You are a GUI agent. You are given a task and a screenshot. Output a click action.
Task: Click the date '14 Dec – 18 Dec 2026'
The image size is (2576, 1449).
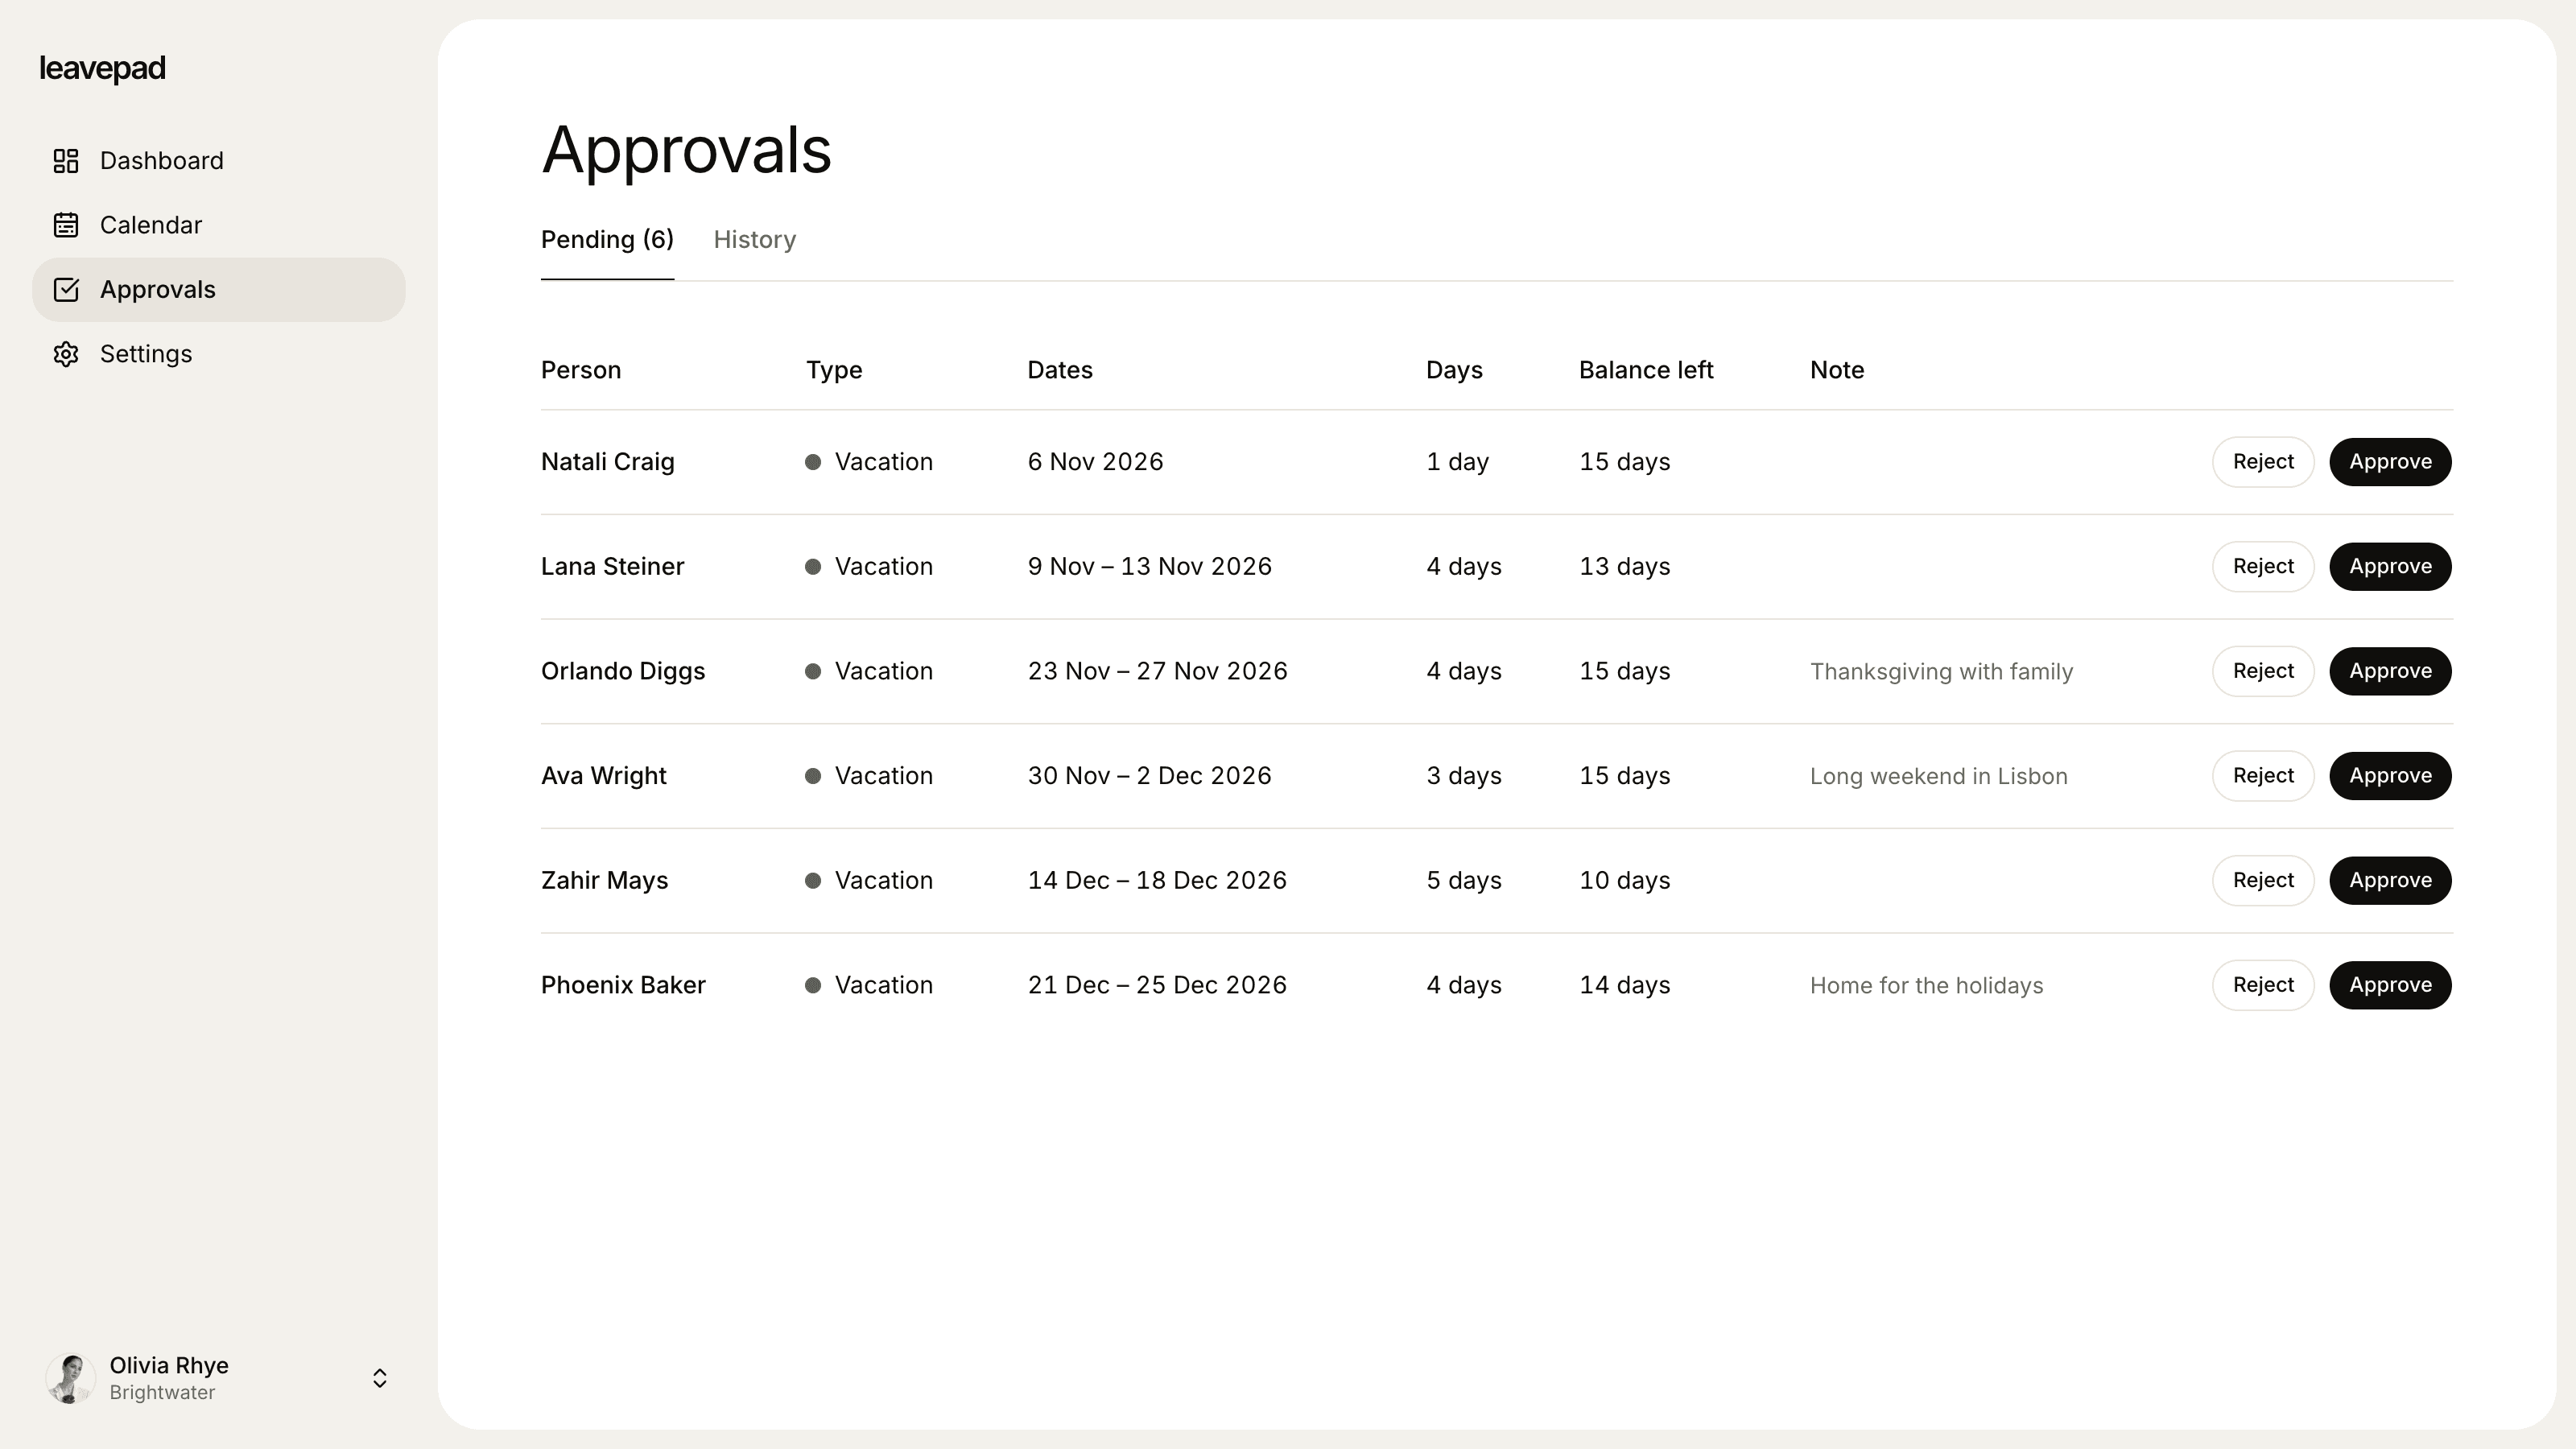point(1157,881)
